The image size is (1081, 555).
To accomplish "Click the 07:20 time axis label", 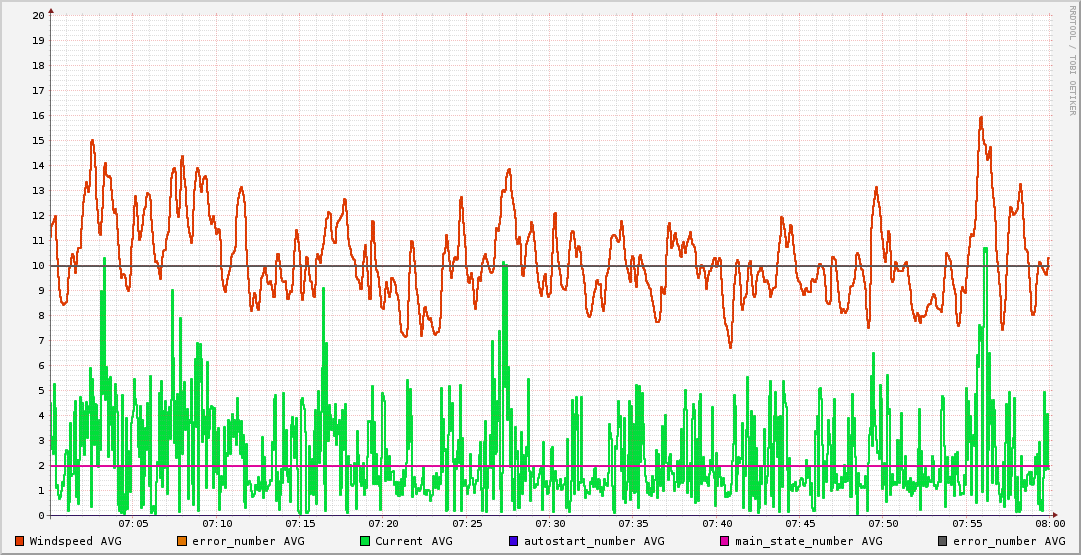I will (384, 525).
